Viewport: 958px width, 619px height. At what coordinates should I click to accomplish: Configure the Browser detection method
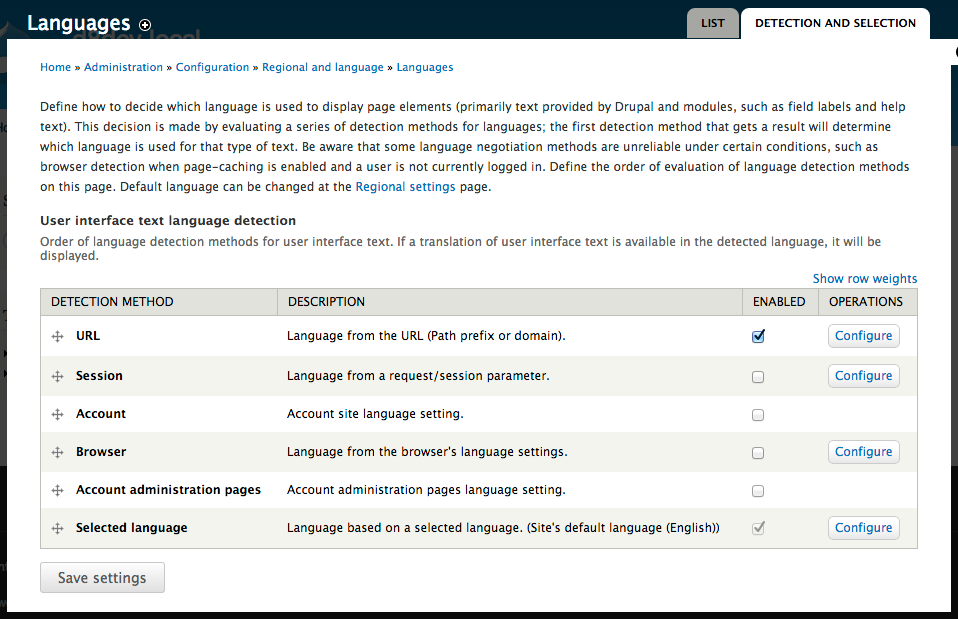tap(863, 452)
